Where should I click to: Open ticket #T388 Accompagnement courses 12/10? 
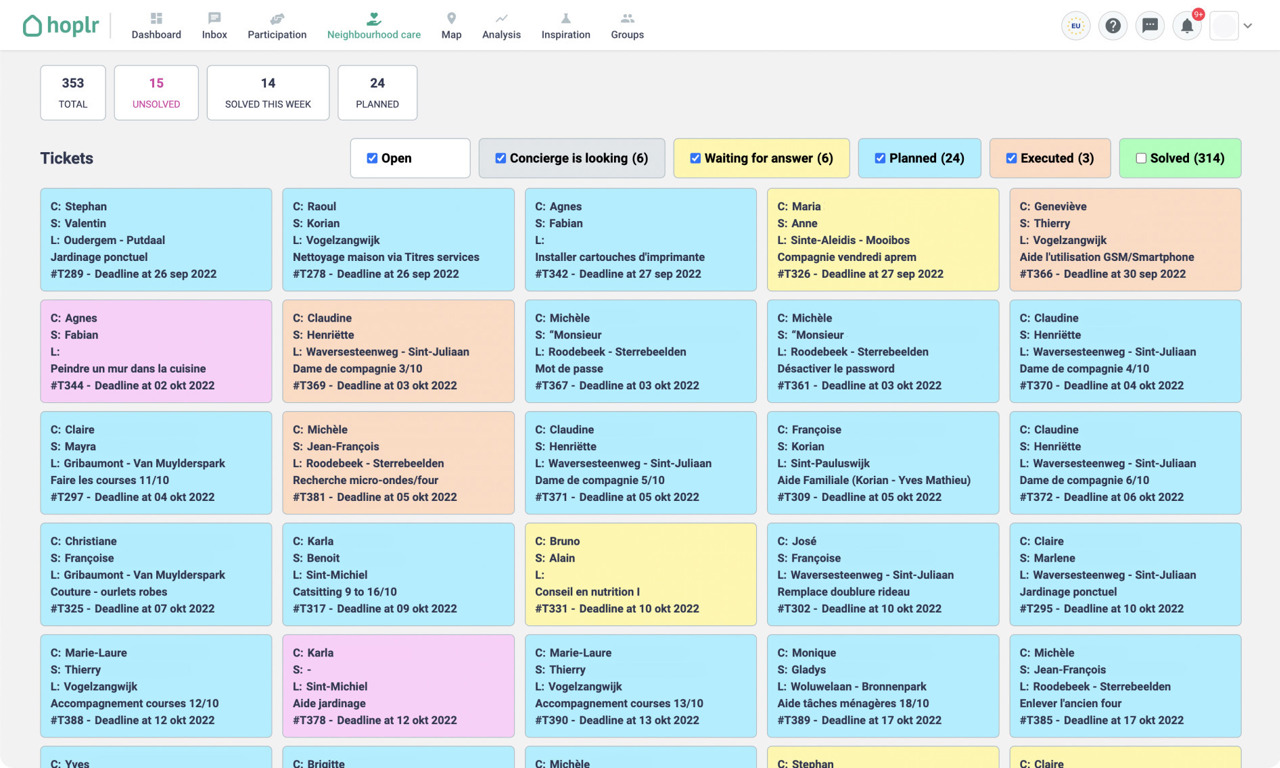(x=156, y=686)
